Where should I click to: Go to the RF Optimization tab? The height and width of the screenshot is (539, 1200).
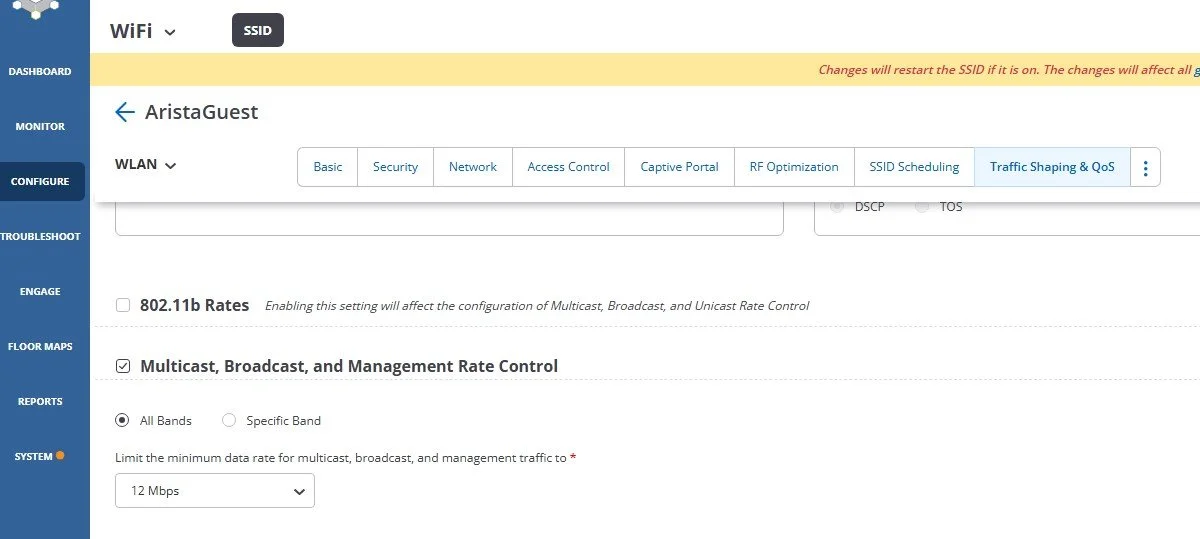coord(794,167)
